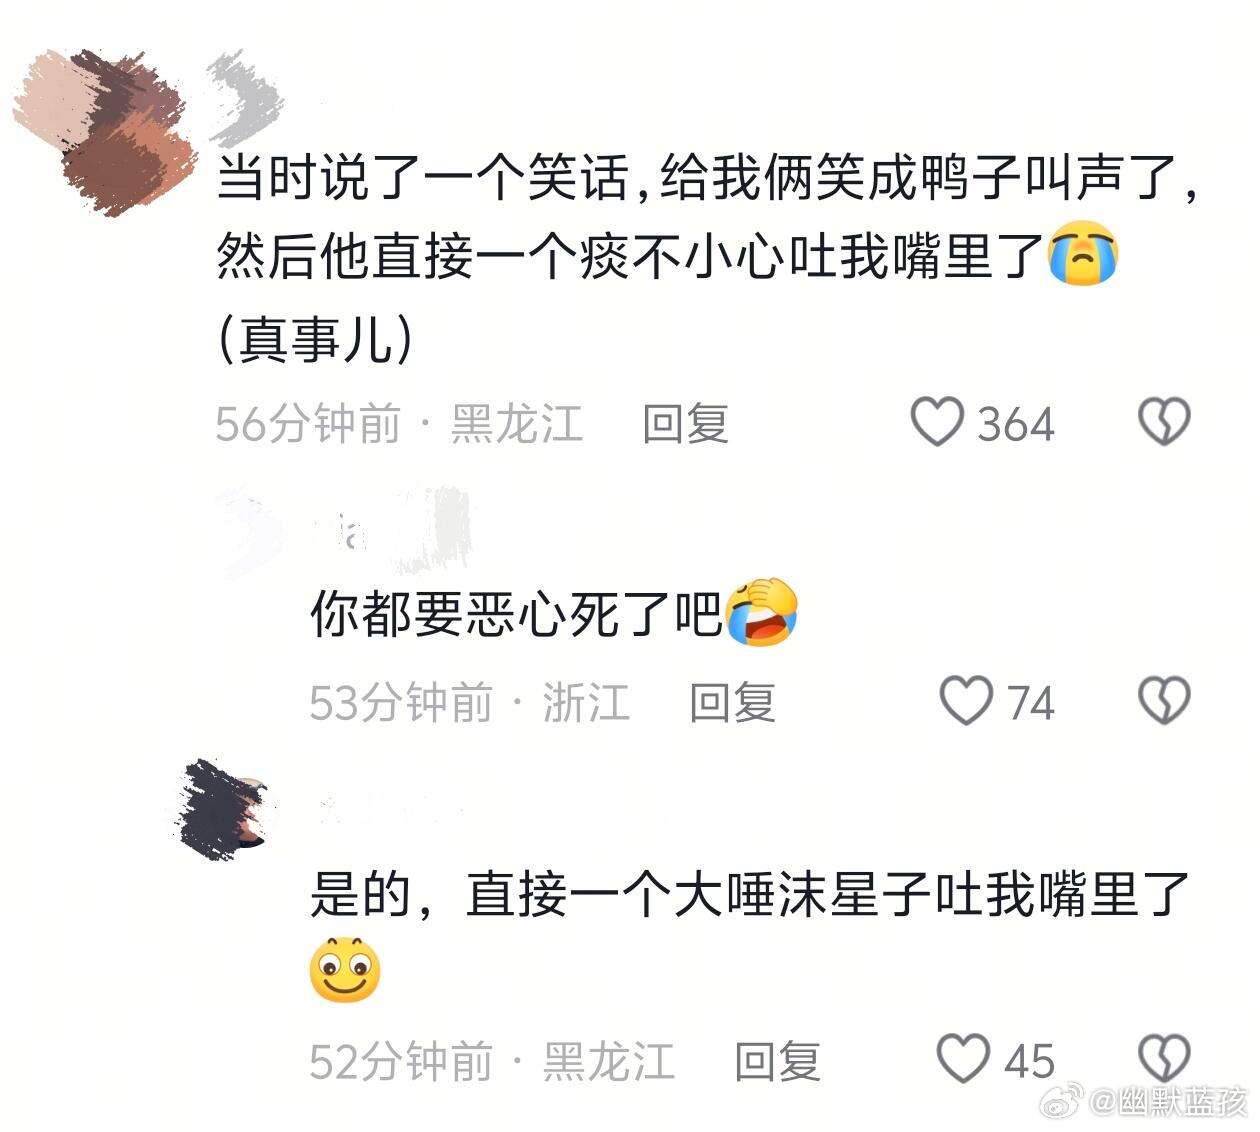Tap the 364 like count
Image resolution: width=1260 pixels, height=1132 pixels.
[x=1015, y=424]
